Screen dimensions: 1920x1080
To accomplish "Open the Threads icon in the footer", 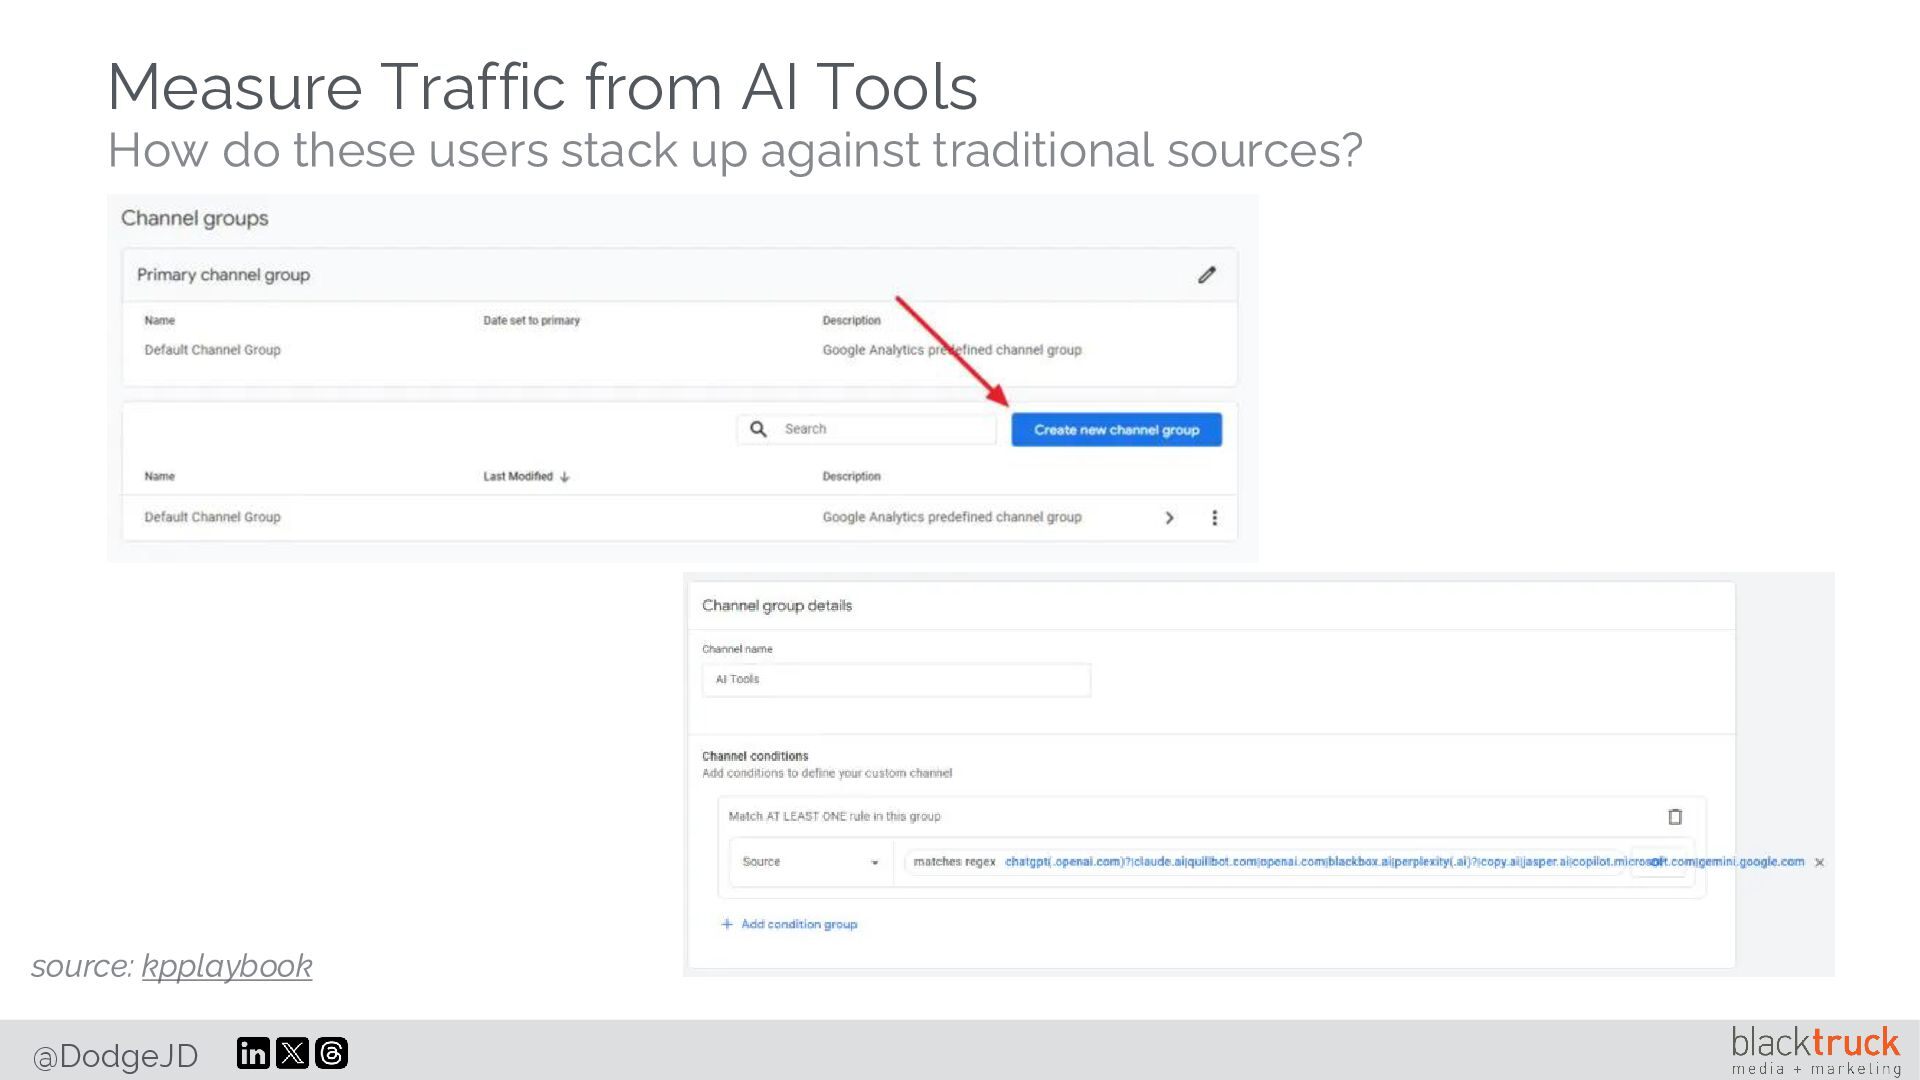I will click(x=331, y=1053).
